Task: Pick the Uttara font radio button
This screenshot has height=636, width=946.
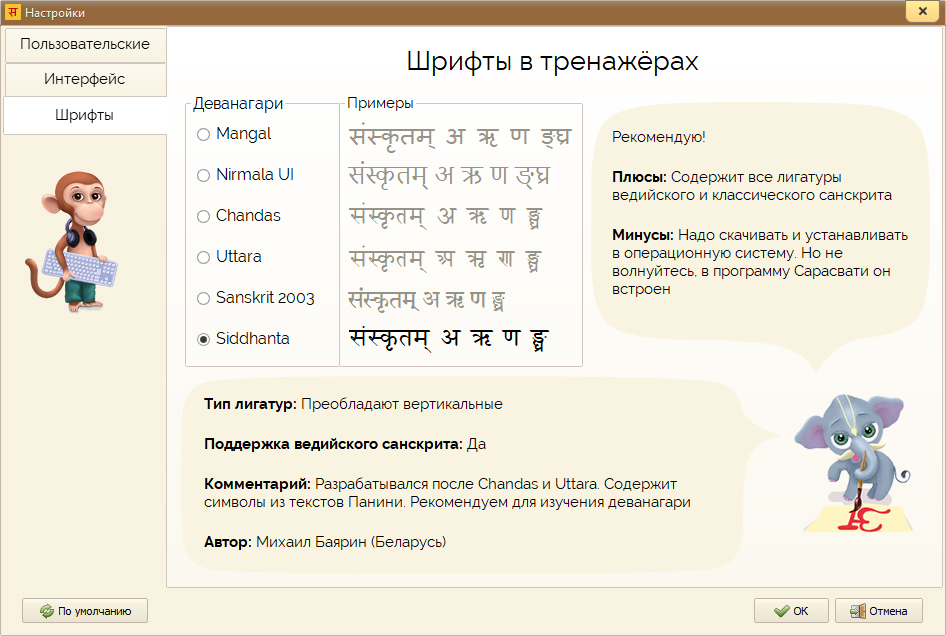Action: [204, 257]
